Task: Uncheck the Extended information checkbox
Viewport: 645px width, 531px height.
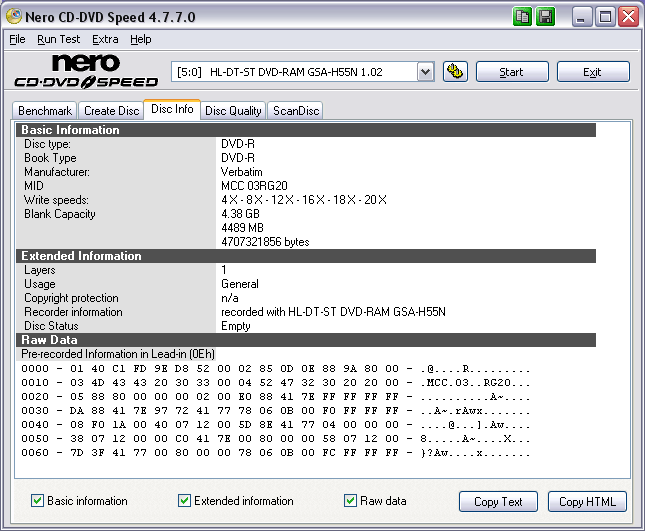Action: pyautogui.click(x=184, y=501)
